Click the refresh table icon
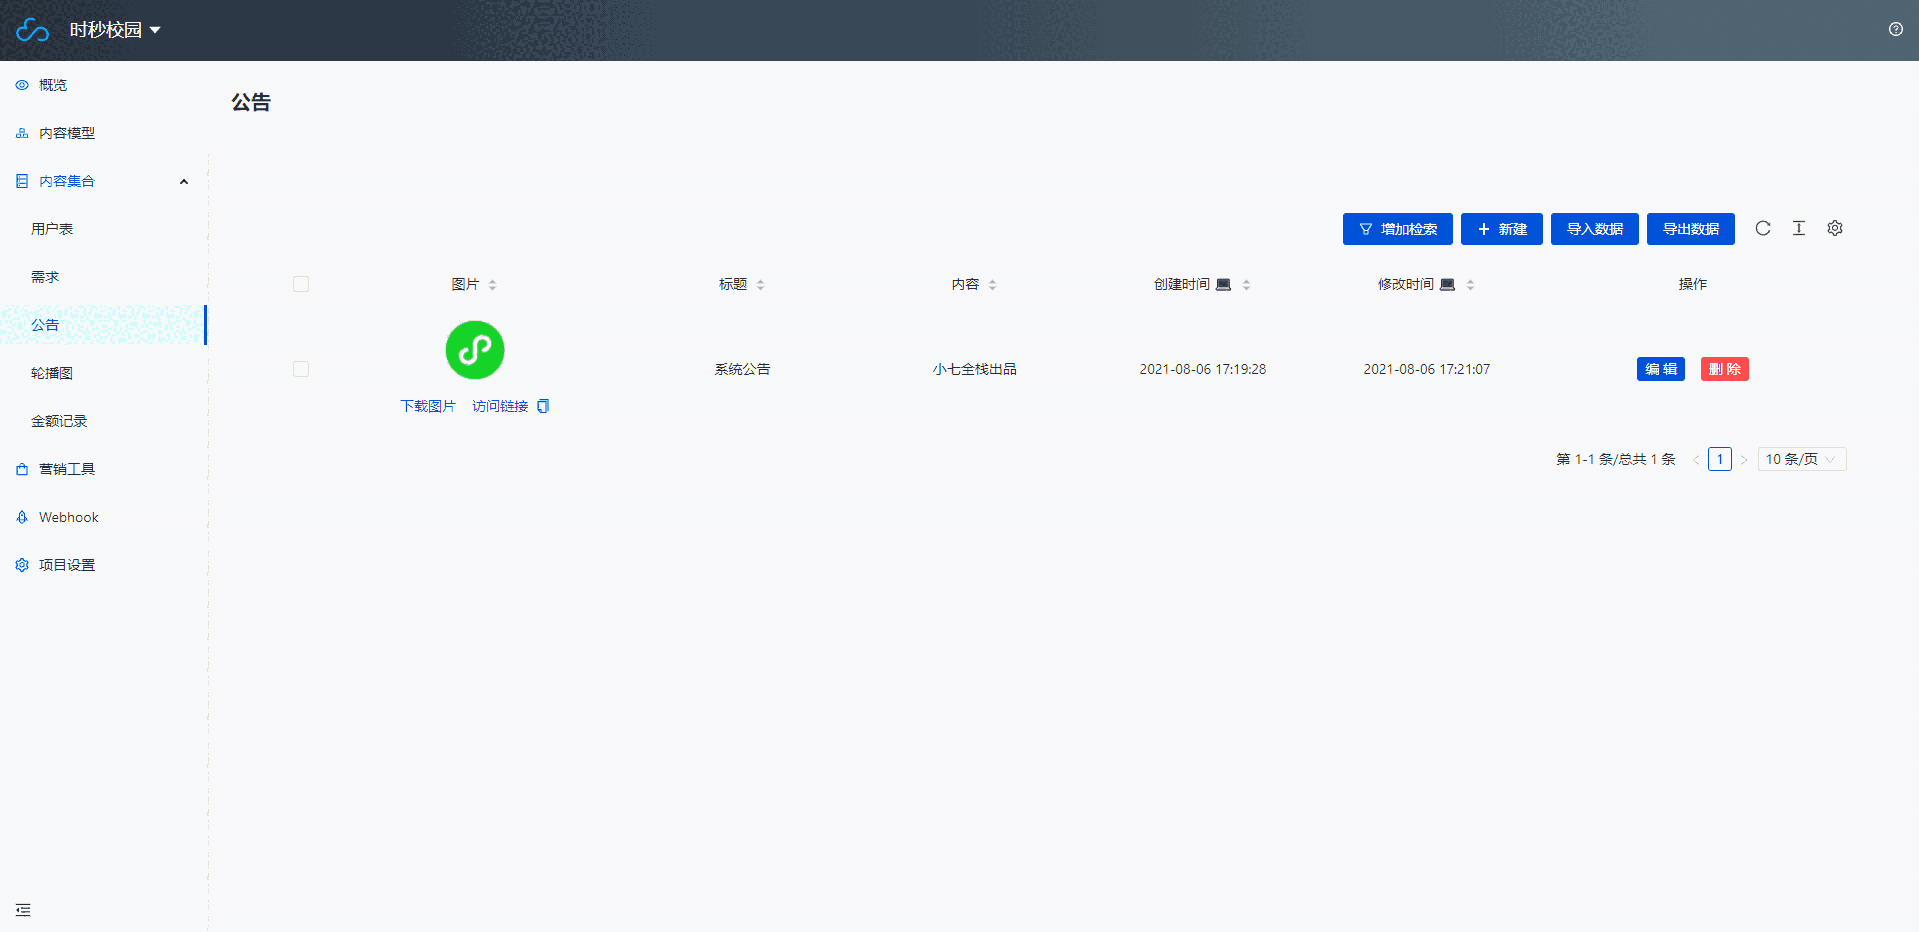1919x932 pixels. coord(1762,228)
